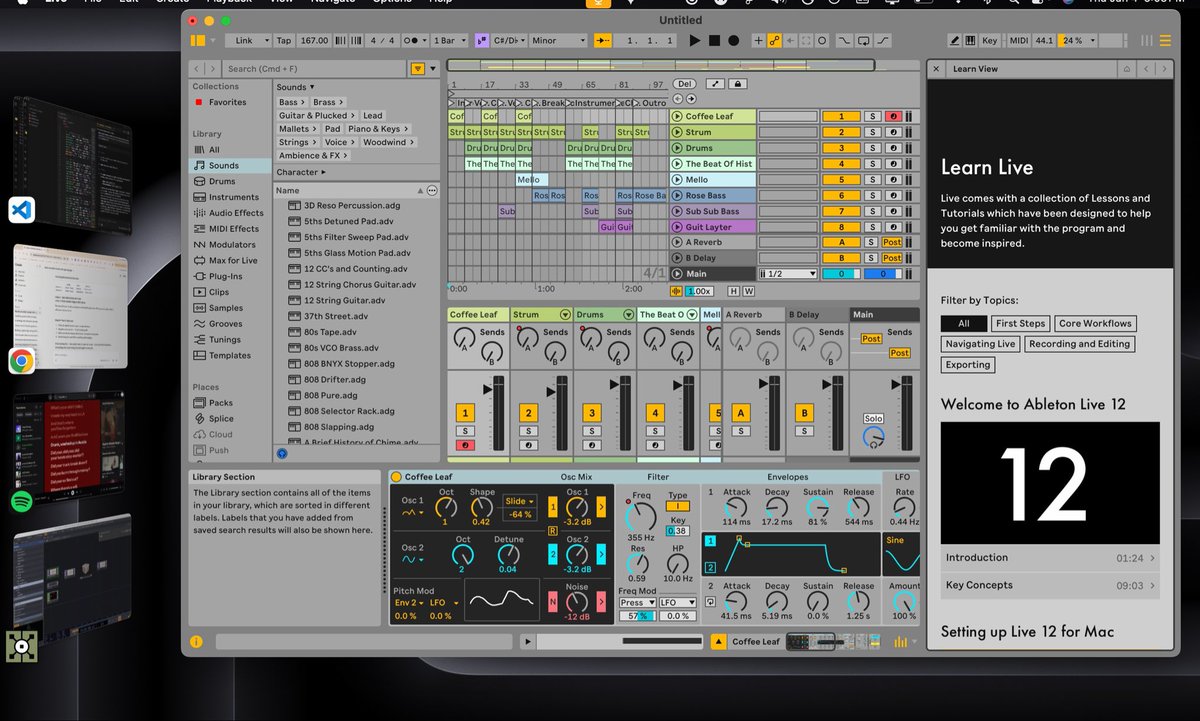Open the C#/Db root note dropdown

(508, 41)
